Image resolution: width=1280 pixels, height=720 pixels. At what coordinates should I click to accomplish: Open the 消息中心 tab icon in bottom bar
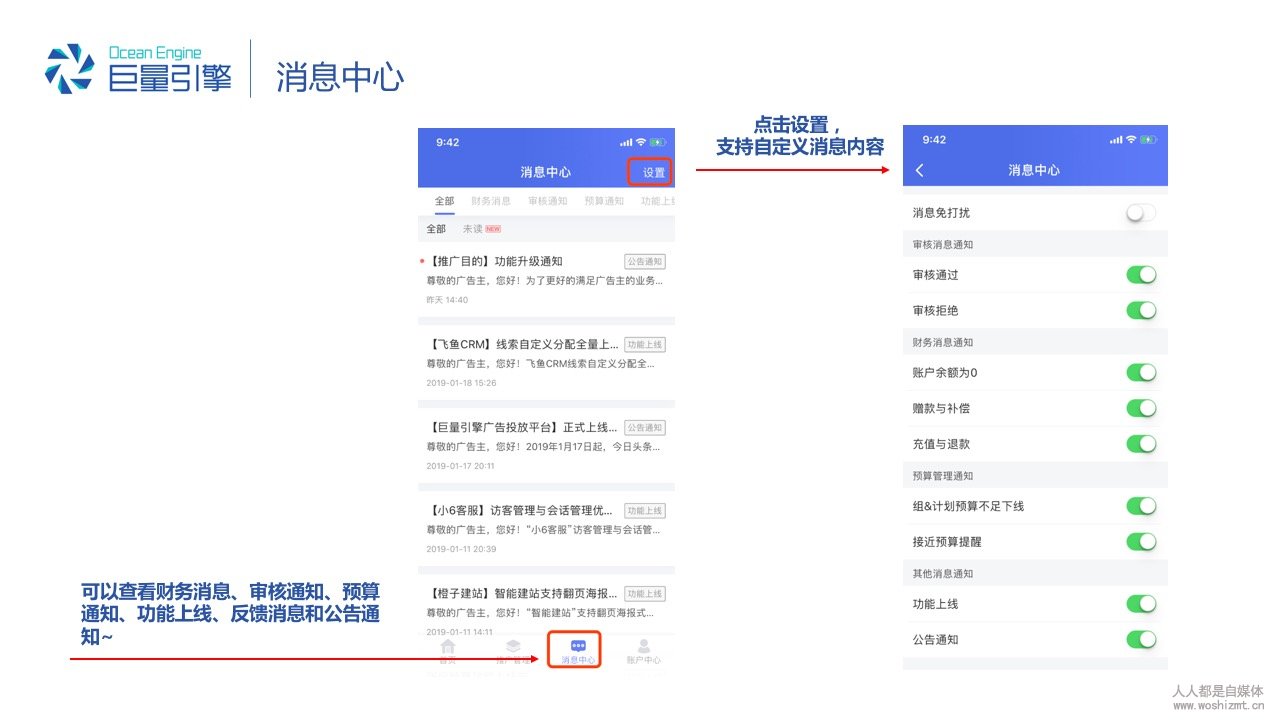tap(578, 647)
